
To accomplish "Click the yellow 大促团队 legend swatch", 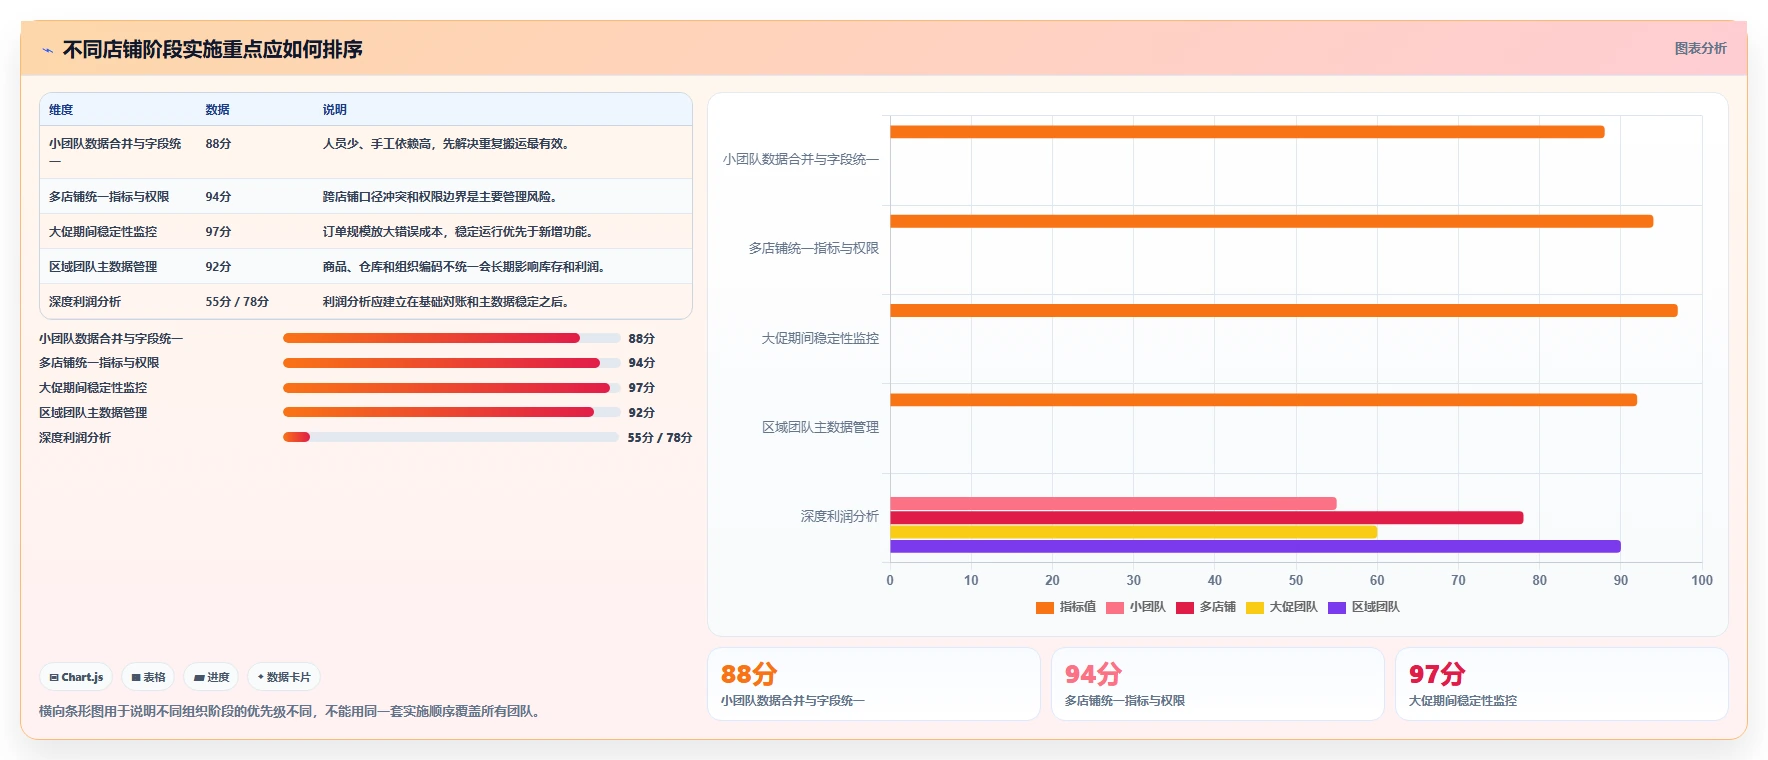I will 1255,607.
